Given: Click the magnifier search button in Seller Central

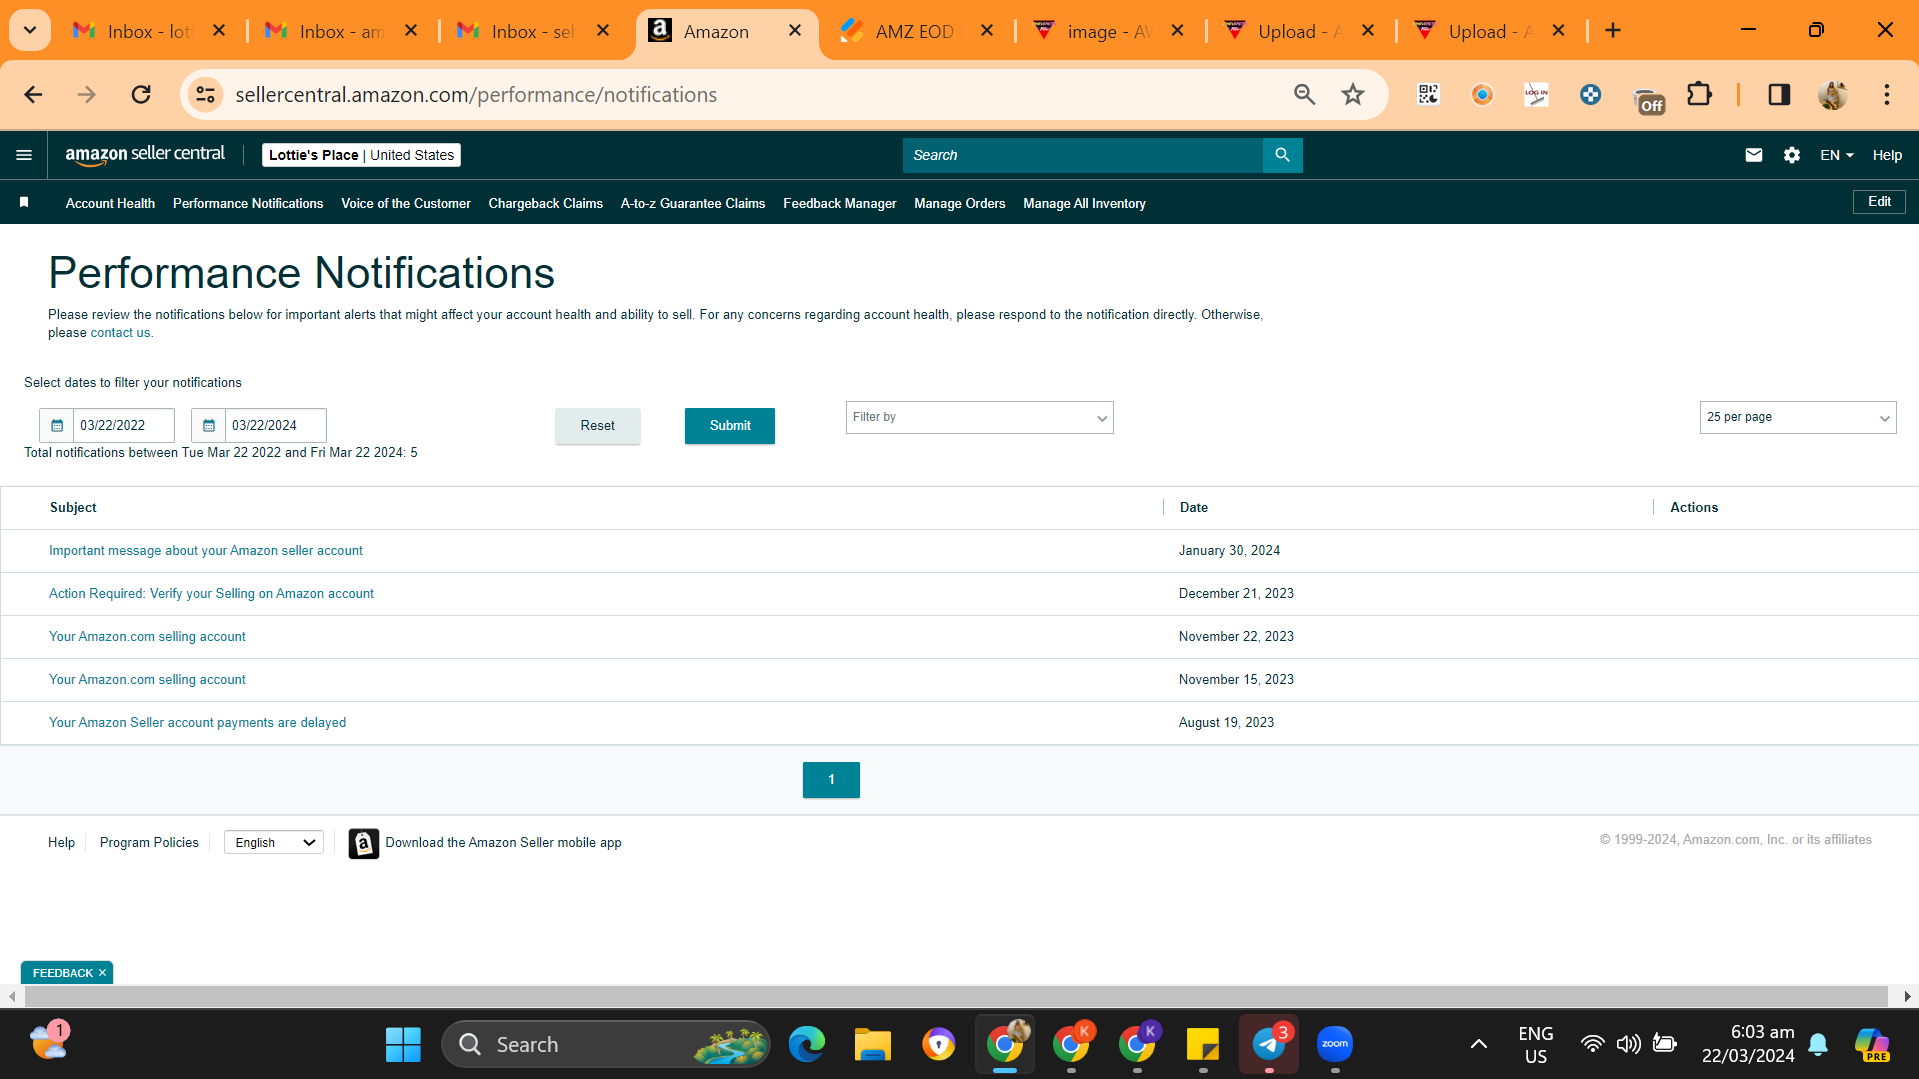Looking at the screenshot, I should coord(1282,155).
